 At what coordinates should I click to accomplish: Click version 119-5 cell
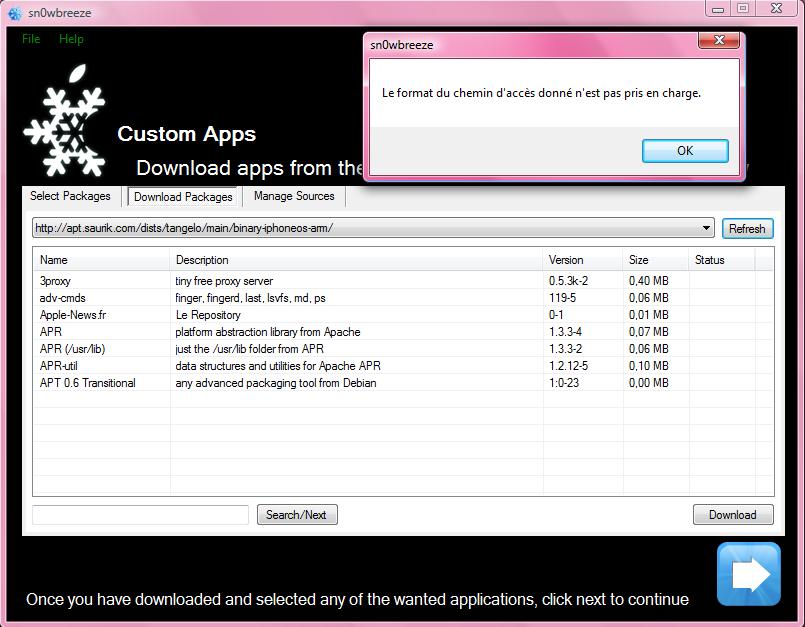click(x=562, y=298)
